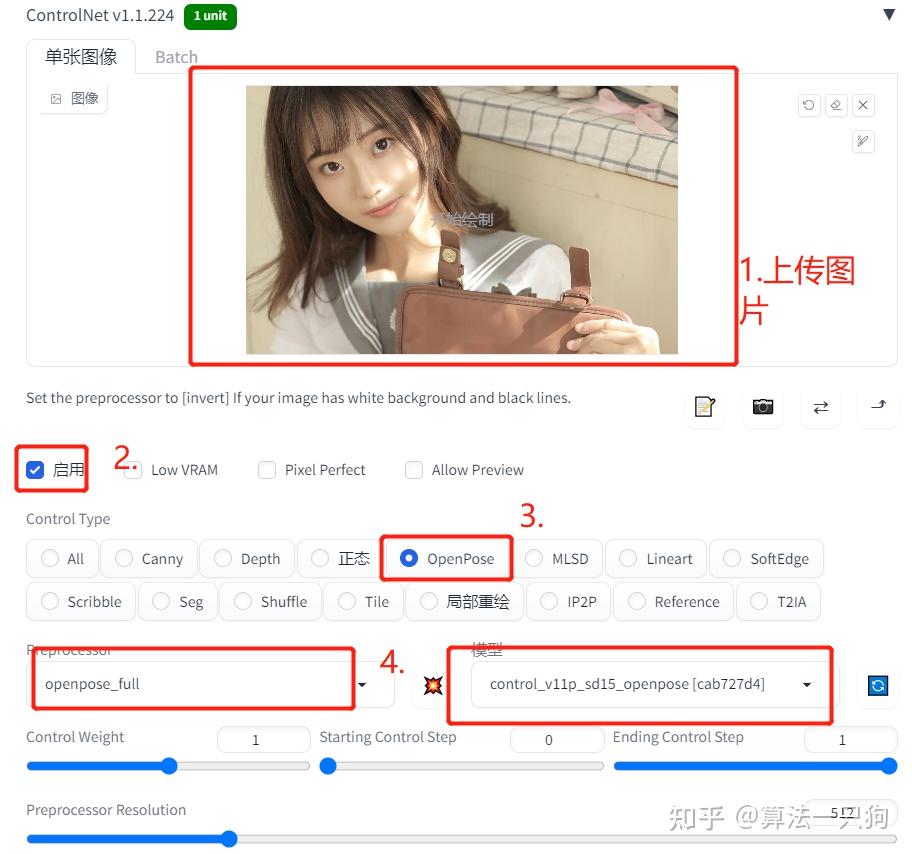912x854 pixels.
Task: Click the send dimensions arrow icon
Action: point(878,407)
